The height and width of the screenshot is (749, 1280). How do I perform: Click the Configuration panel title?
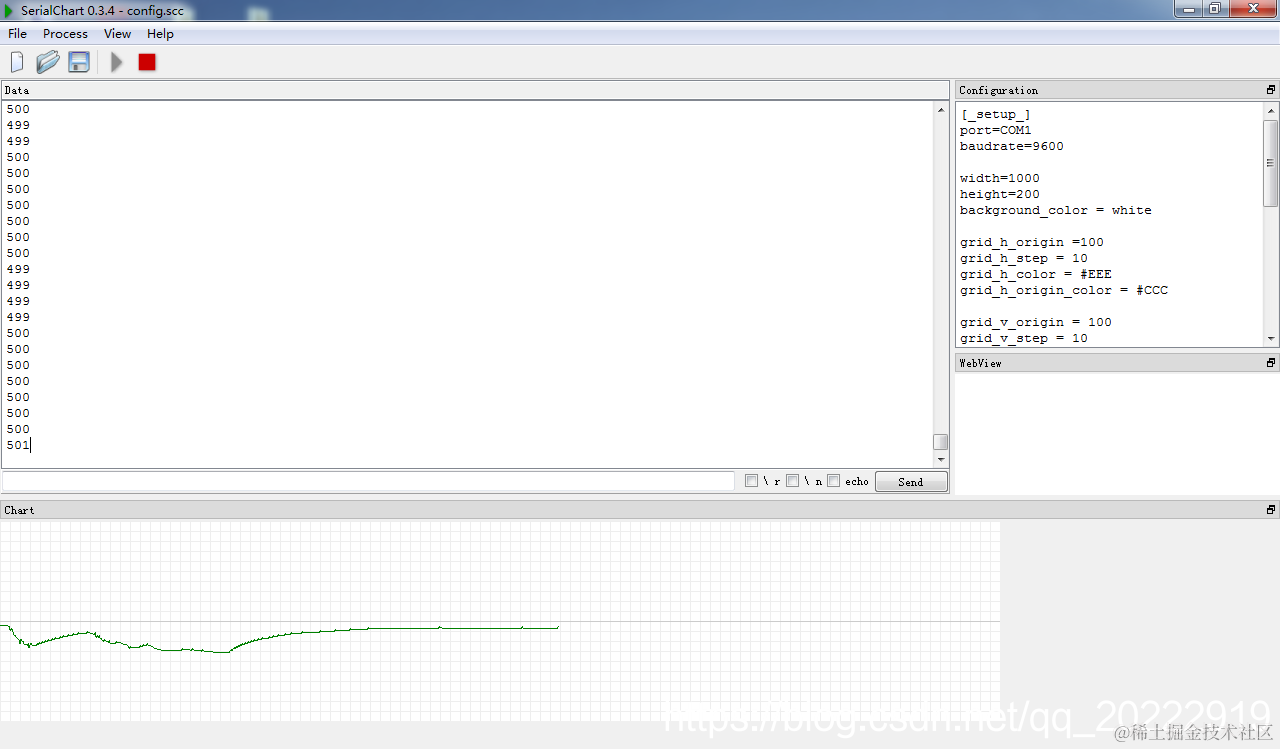coord(999,90)
